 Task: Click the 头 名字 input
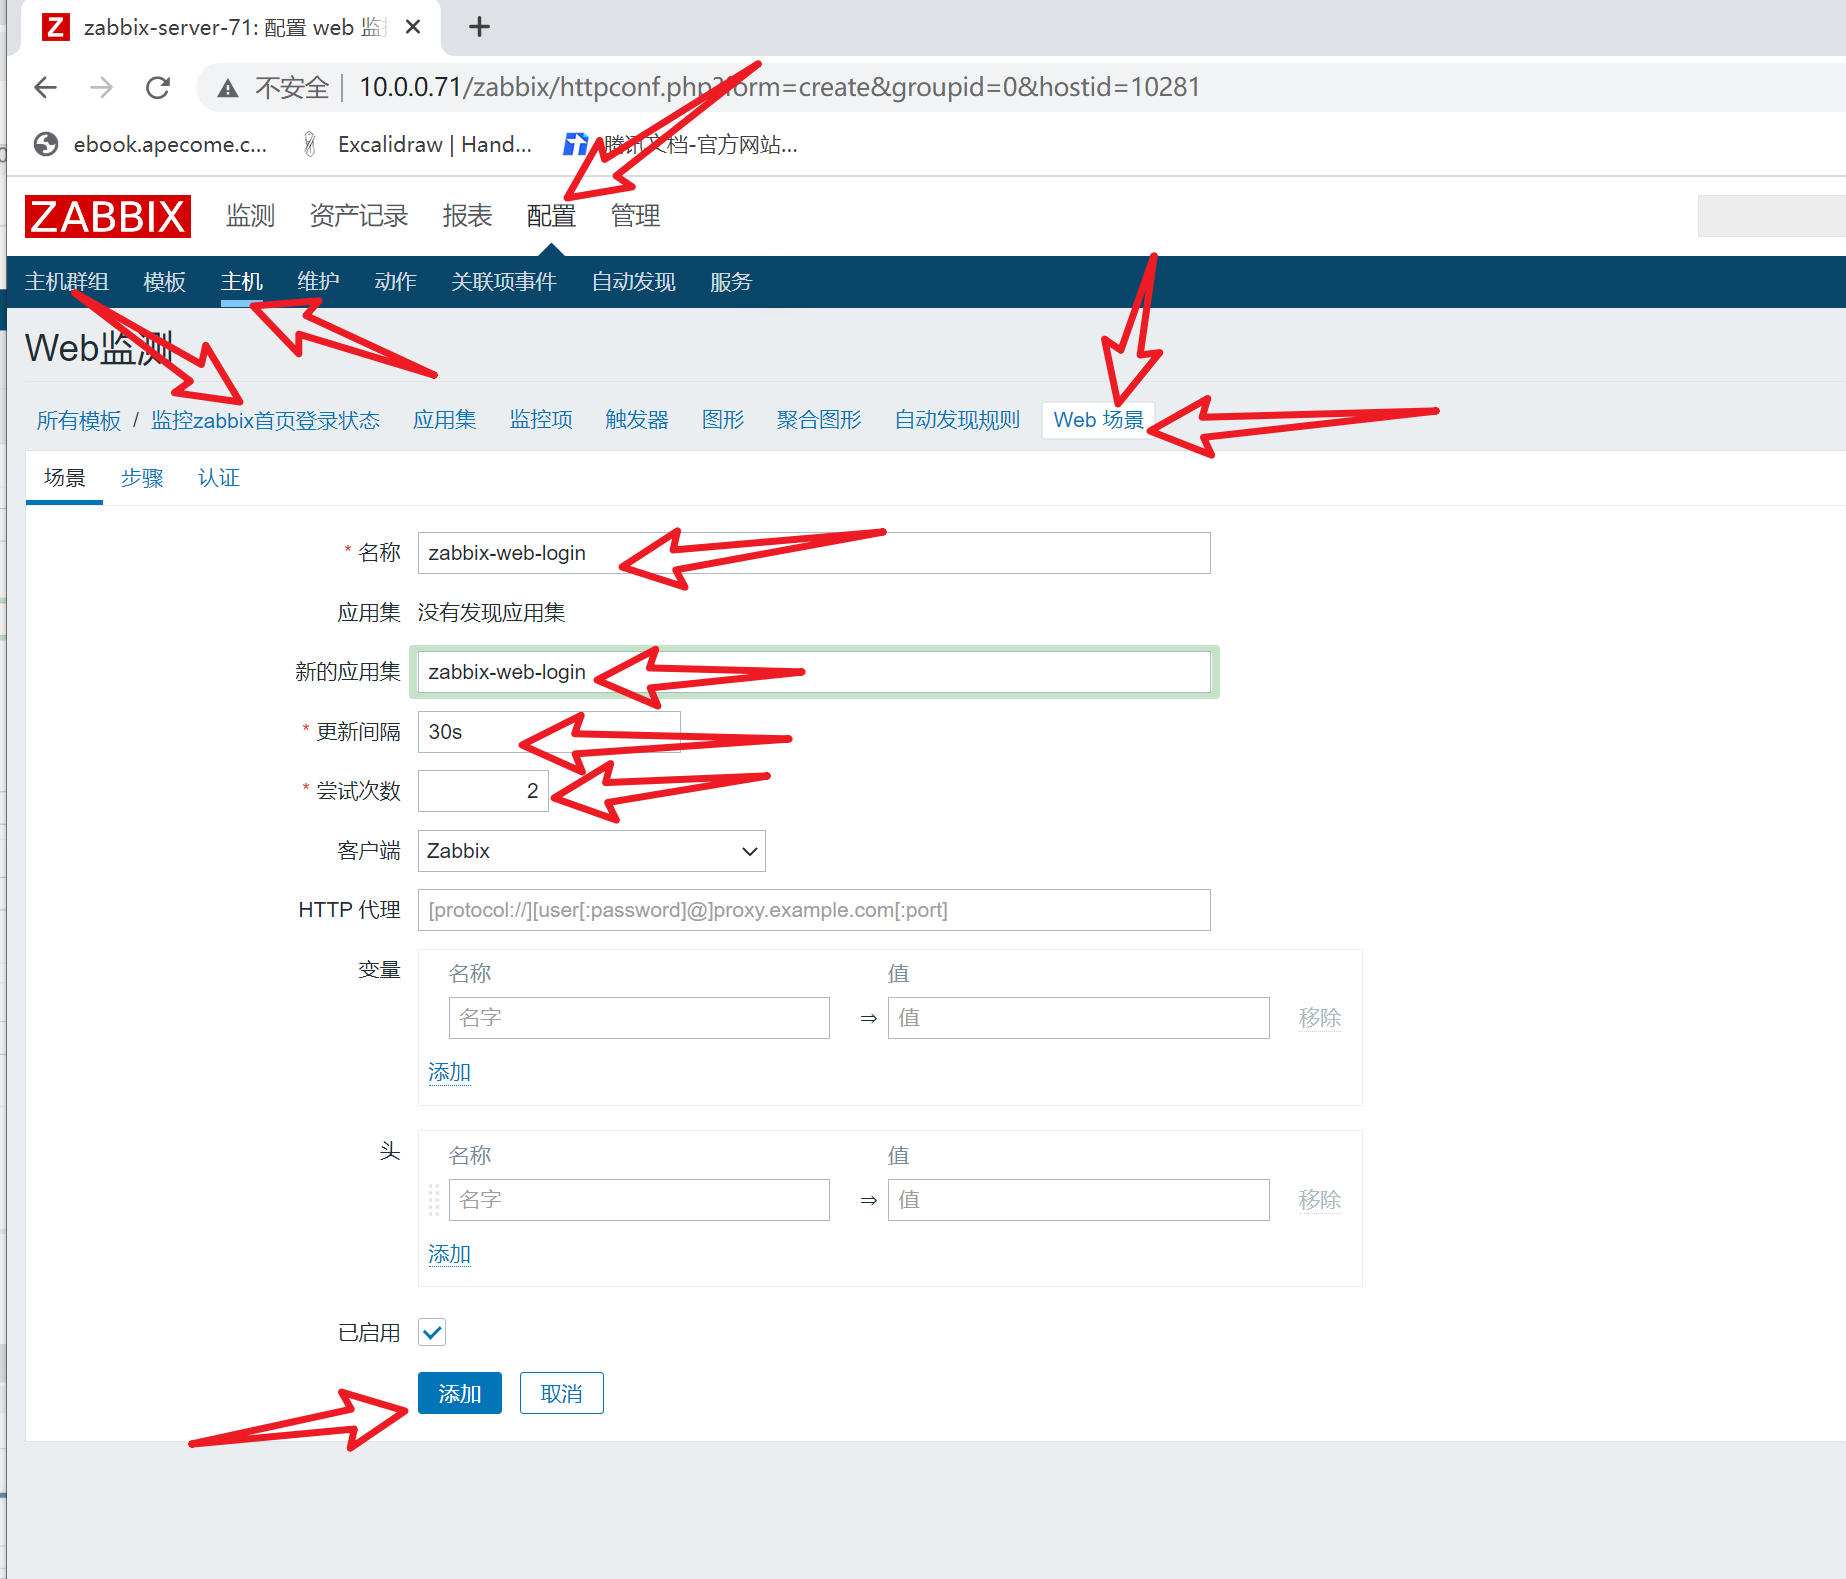[639, 1200]
